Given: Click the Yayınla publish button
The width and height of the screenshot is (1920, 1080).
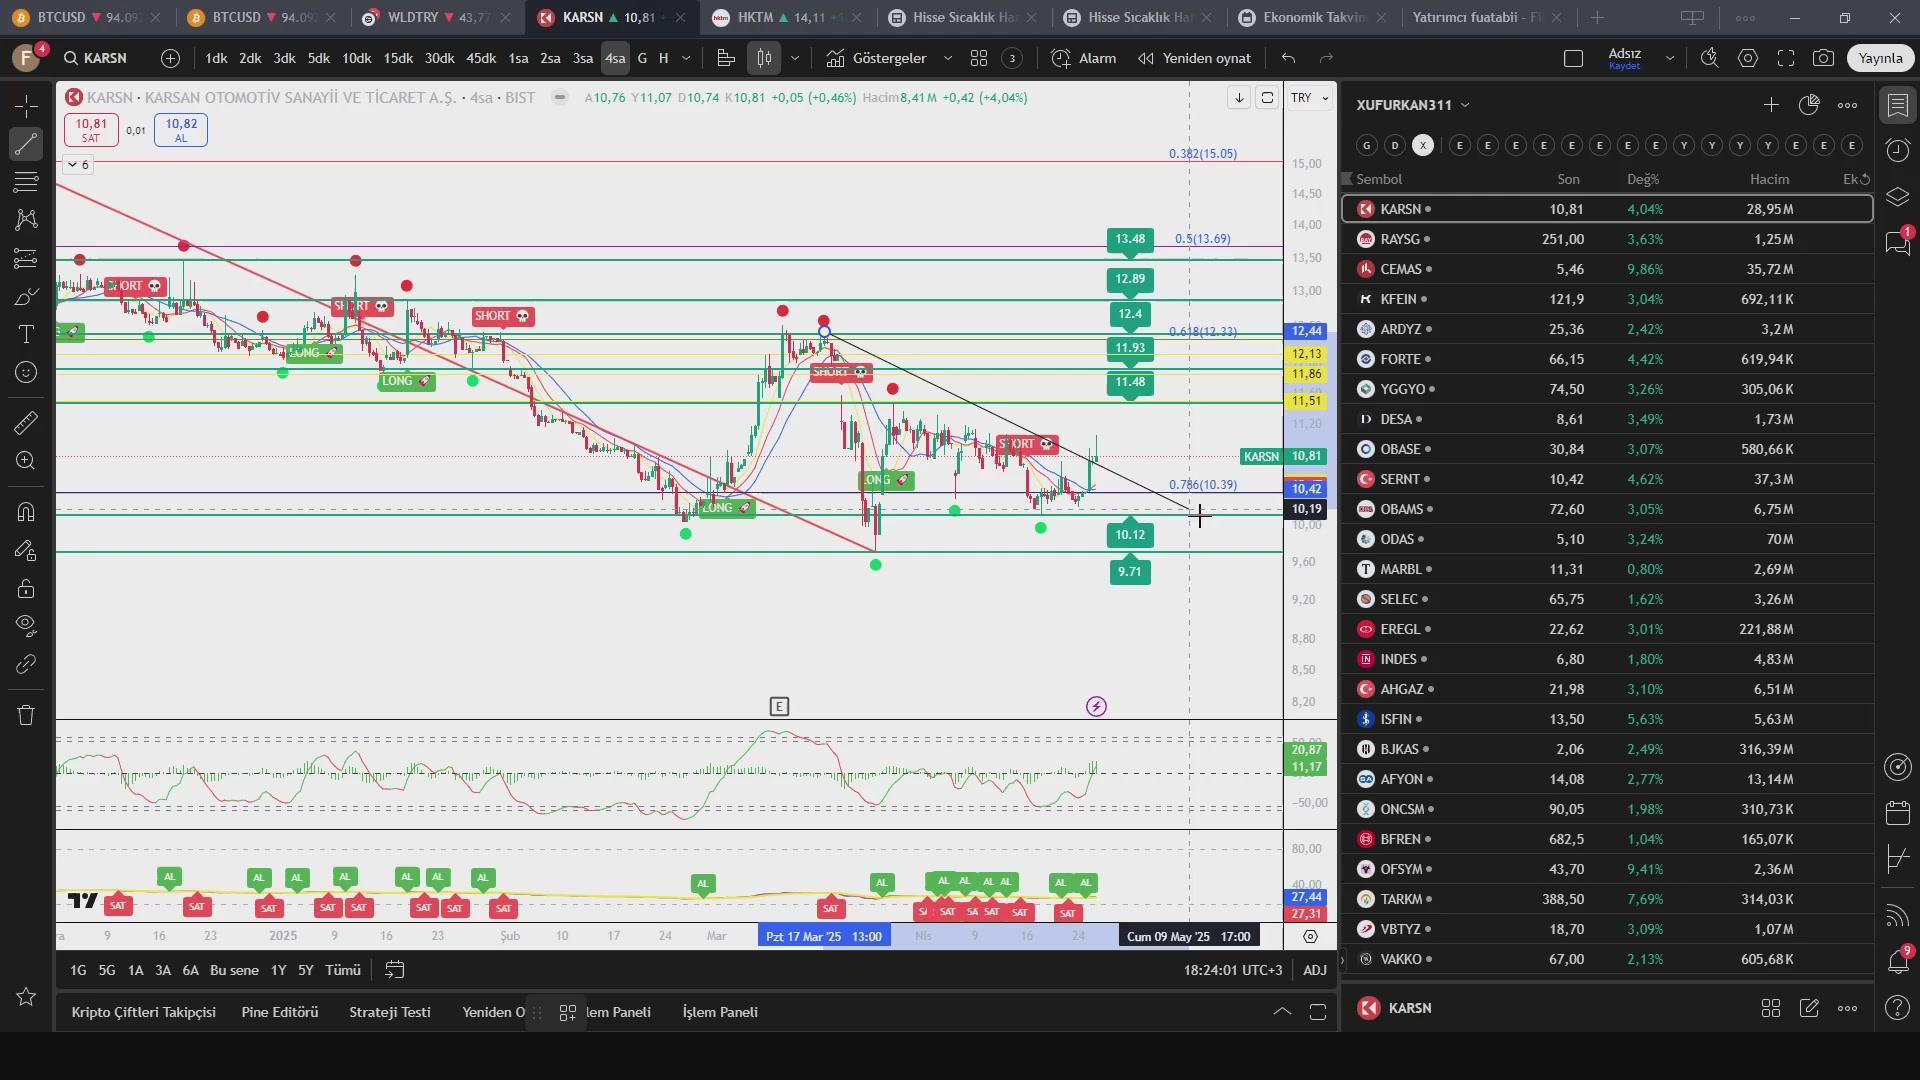Looking at the screenshot, I should (1880, 58).
